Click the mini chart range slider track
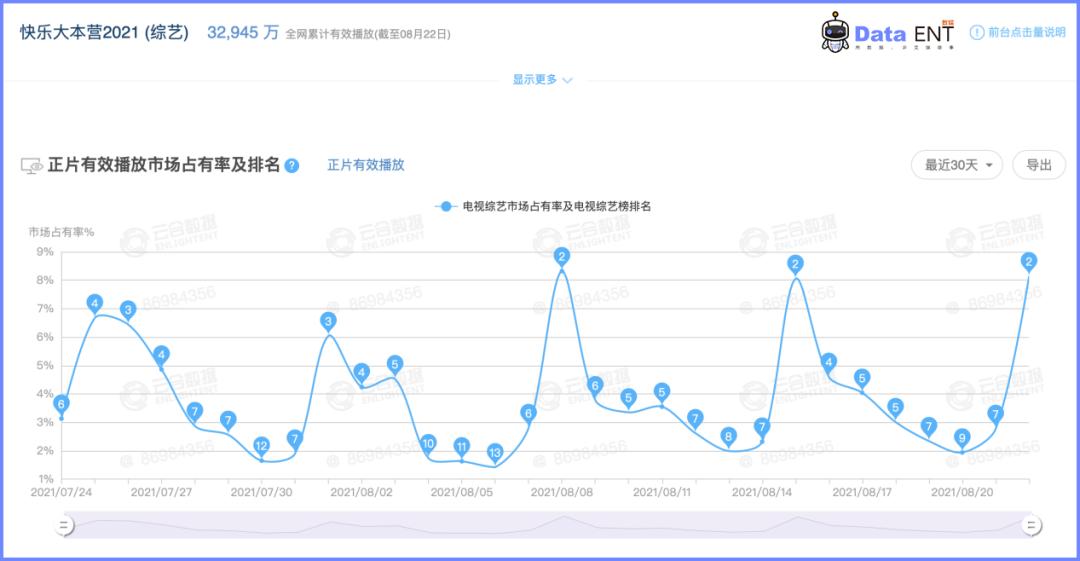The width and height of the screenshot is (1080, 561). pos(547,525)
